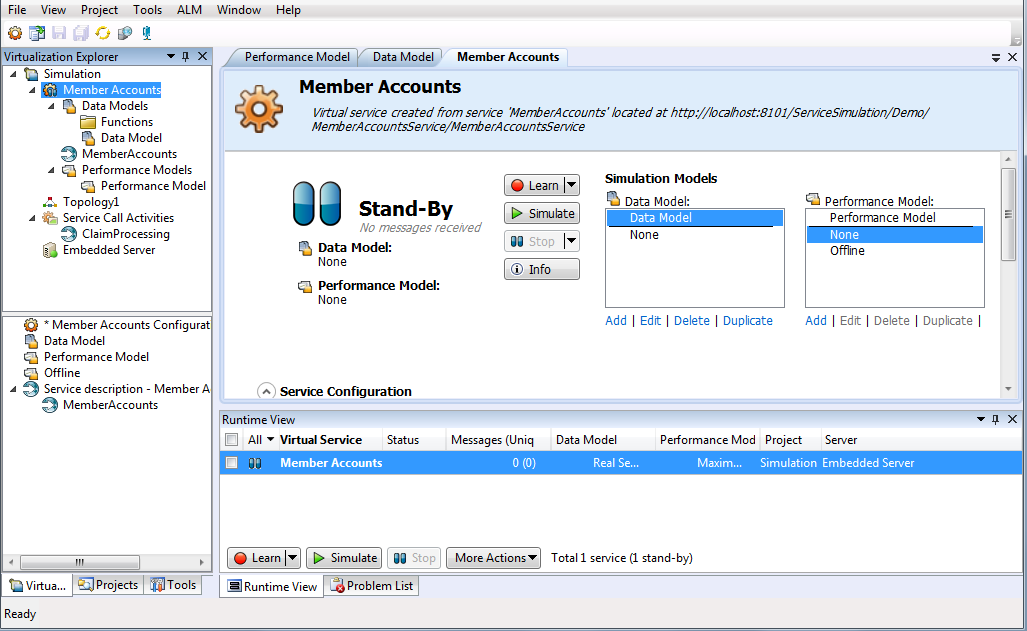Collapse the Performance Models tree node
Screen dimensions: 1027x631
click(x=51, y=170)
